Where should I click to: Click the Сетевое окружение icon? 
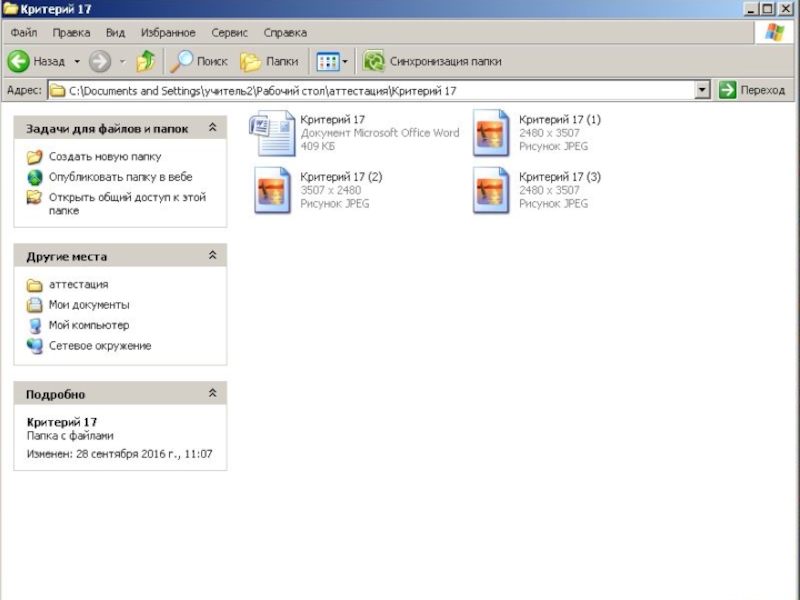(x=34, y=346)
